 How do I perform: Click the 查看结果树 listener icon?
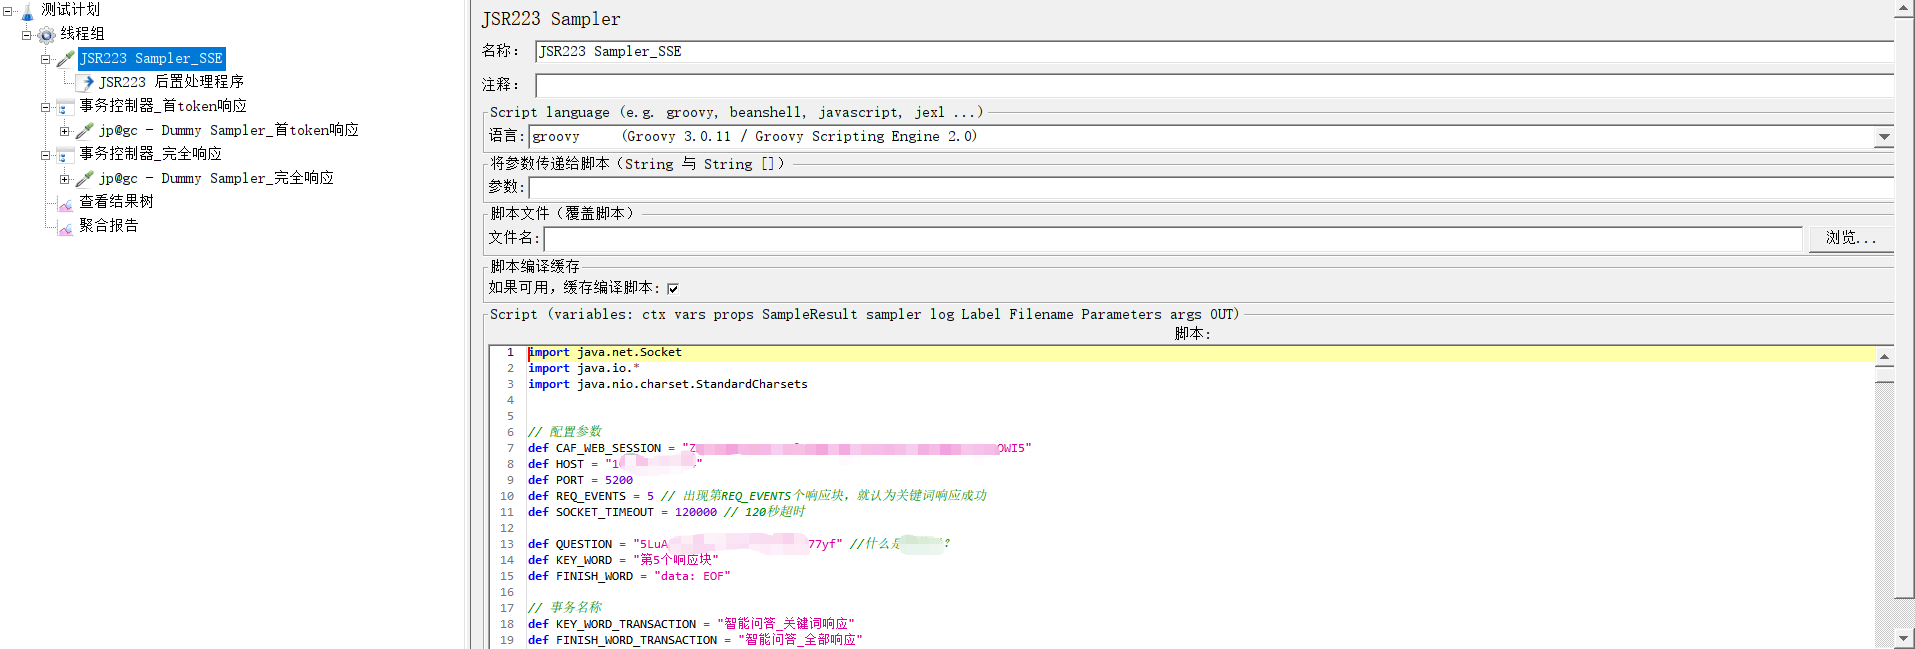66,203
